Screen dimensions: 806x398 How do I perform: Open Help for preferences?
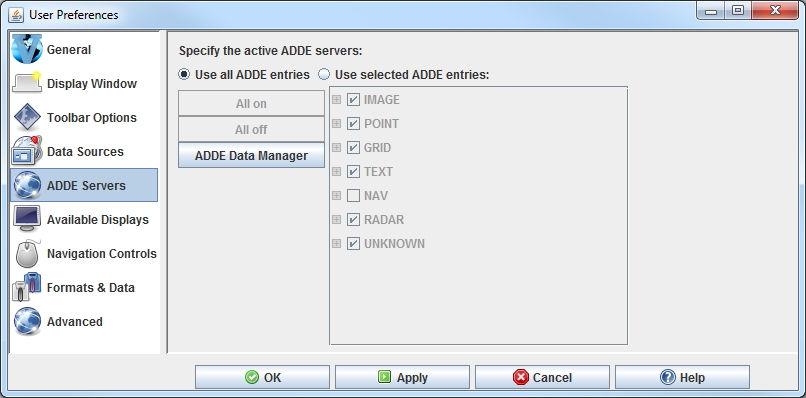(x=682, y=377)
